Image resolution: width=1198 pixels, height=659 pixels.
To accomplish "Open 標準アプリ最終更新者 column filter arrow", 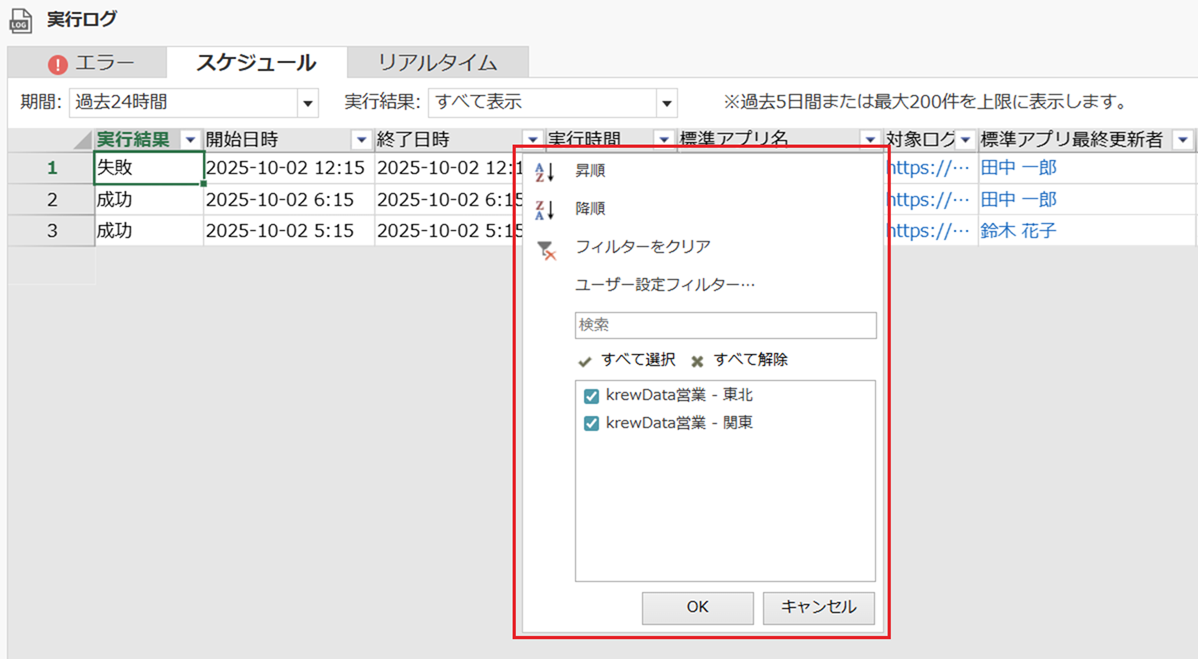I will [x=1183, y=141].
